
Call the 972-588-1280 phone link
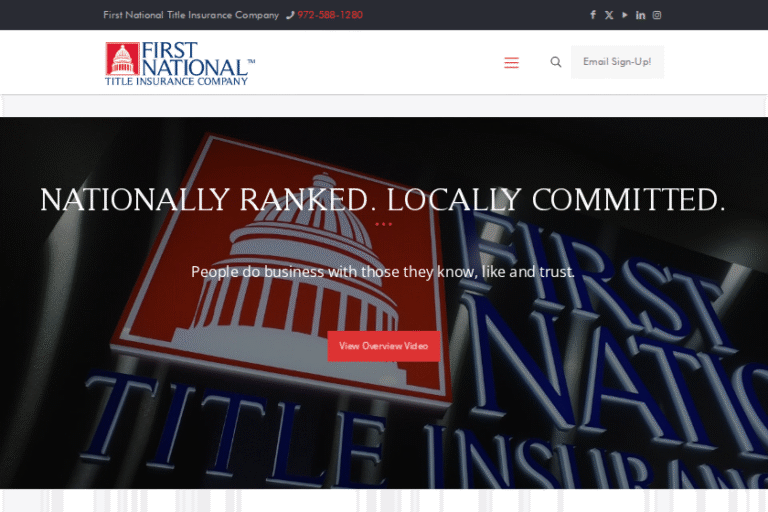pyautogui.click(x=330, y=15)
